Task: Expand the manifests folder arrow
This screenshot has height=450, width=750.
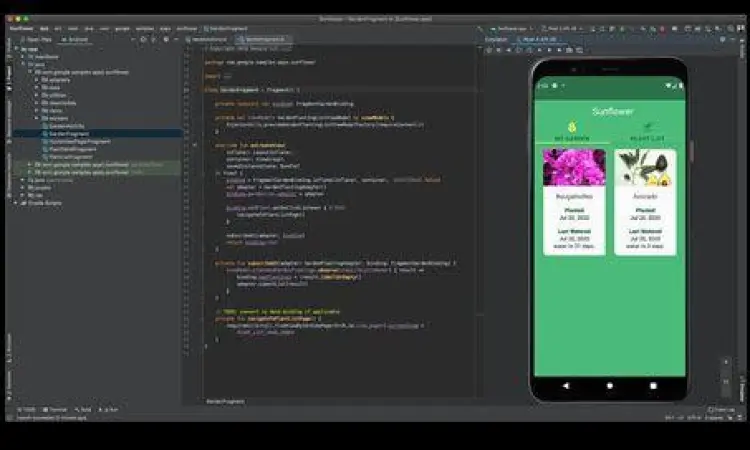Action: [x=24, y=57]
